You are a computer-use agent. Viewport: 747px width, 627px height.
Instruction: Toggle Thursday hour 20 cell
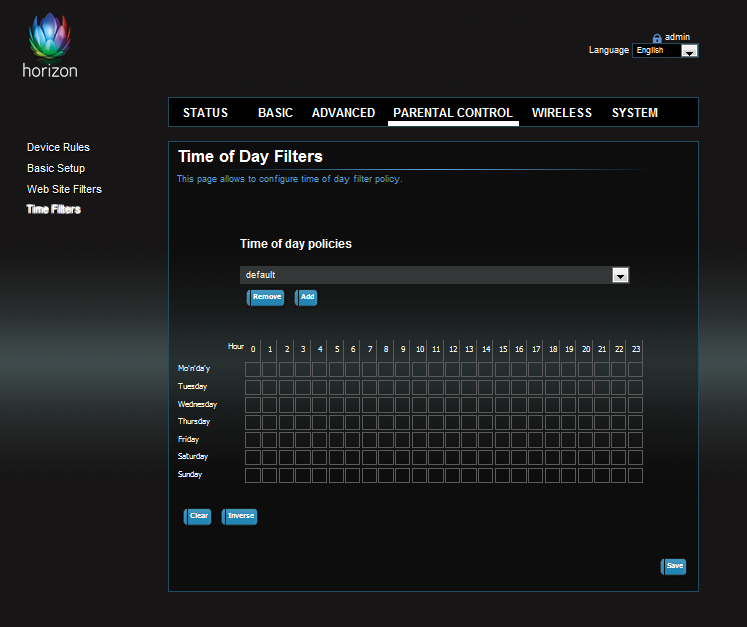pos(585,423)
